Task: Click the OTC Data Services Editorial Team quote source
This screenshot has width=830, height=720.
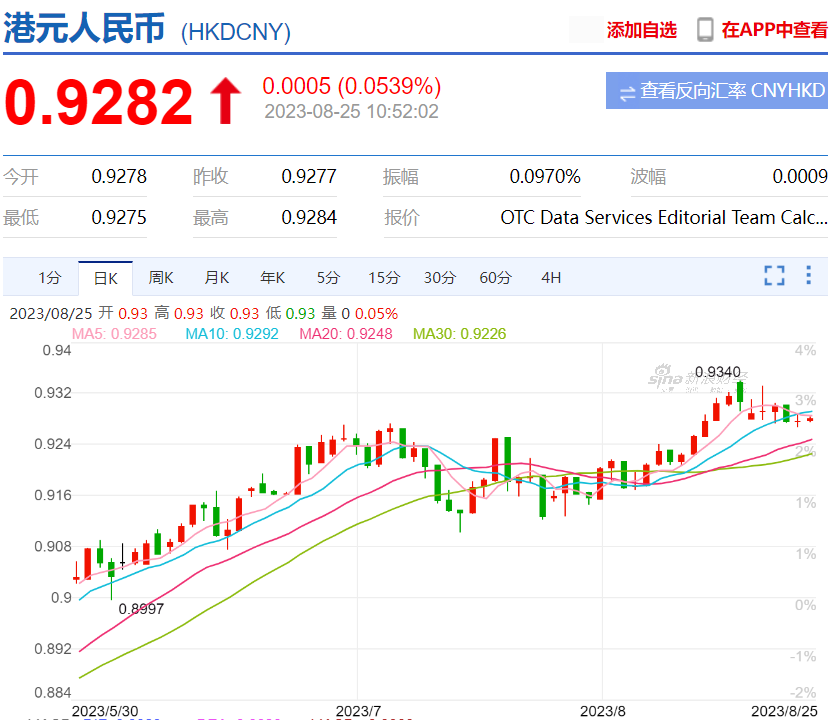Action: click(664, 218)
